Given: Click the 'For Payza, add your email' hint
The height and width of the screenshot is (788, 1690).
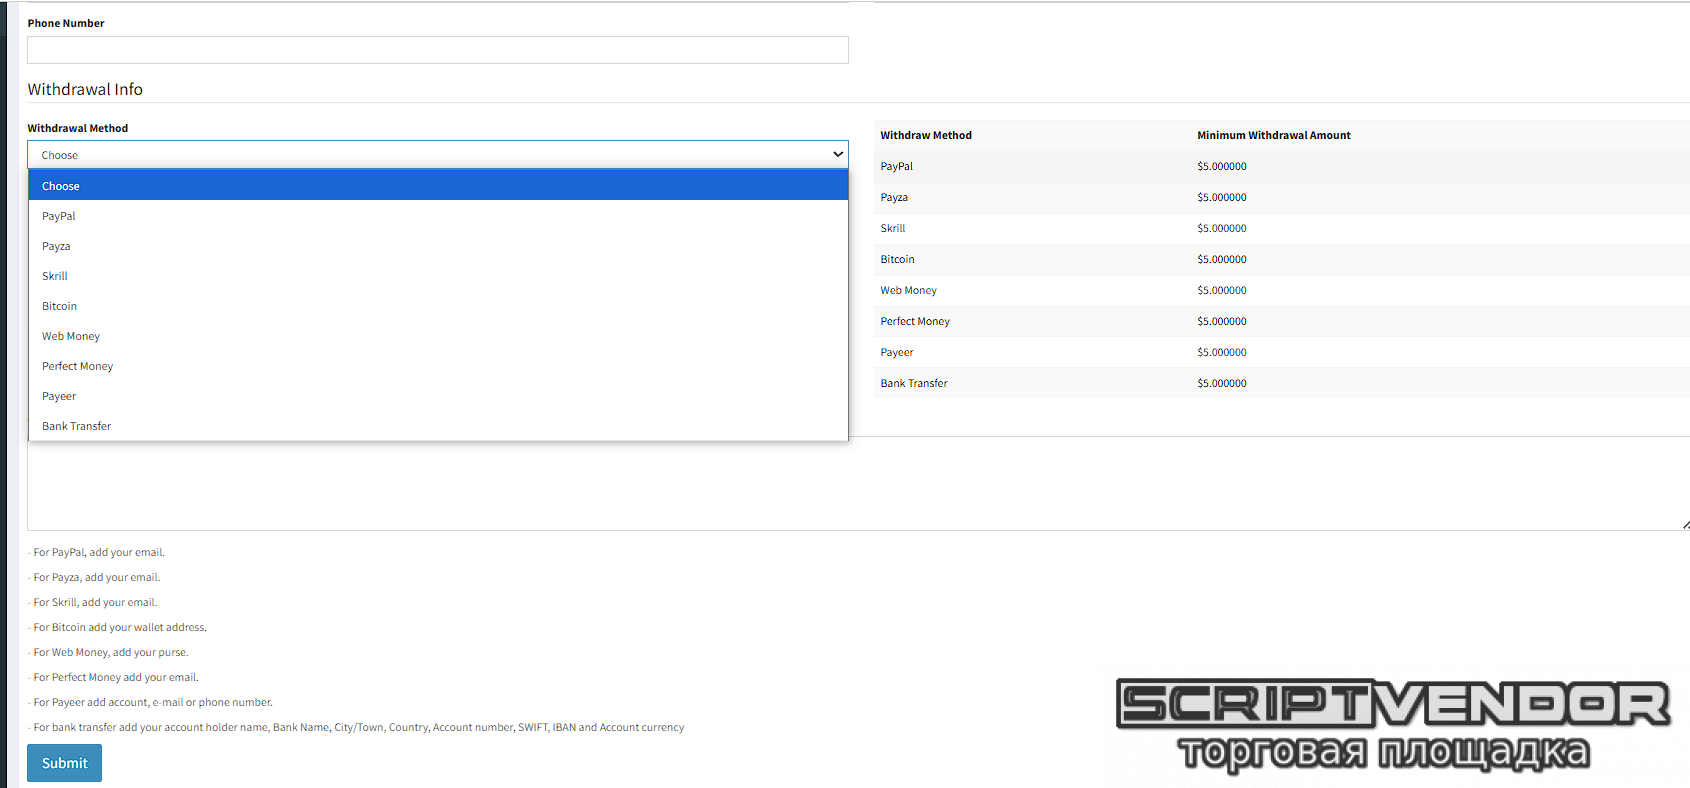Looking at the screenshot, I should pos(95,577).
